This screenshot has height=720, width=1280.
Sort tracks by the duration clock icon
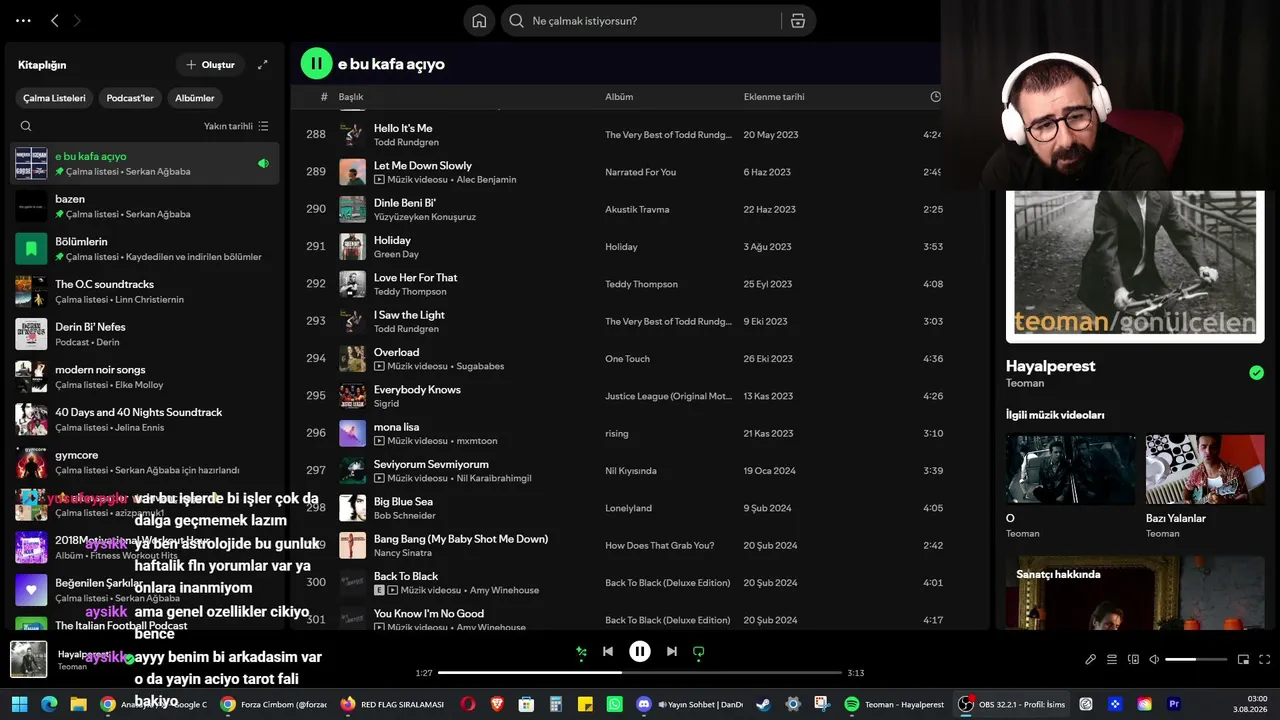pyautogui.click(x=936, y=97)
